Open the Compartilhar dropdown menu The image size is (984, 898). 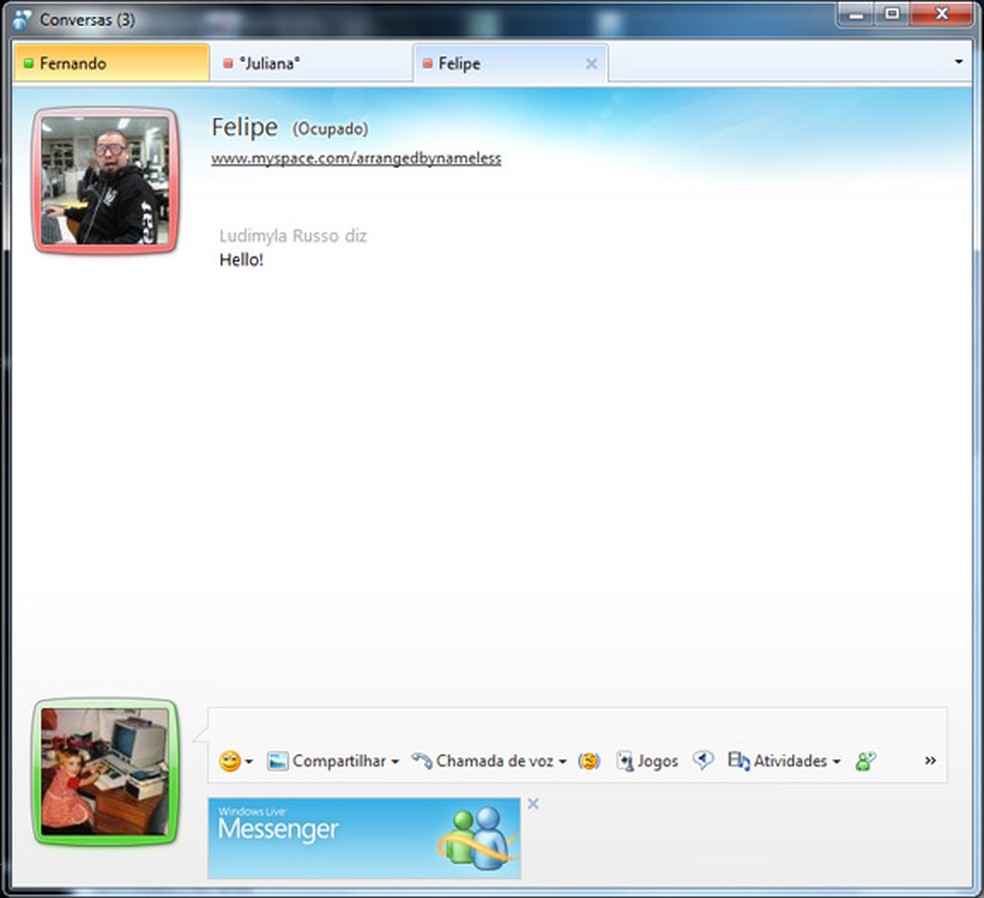pyautogui.click(x=395, y=761)
